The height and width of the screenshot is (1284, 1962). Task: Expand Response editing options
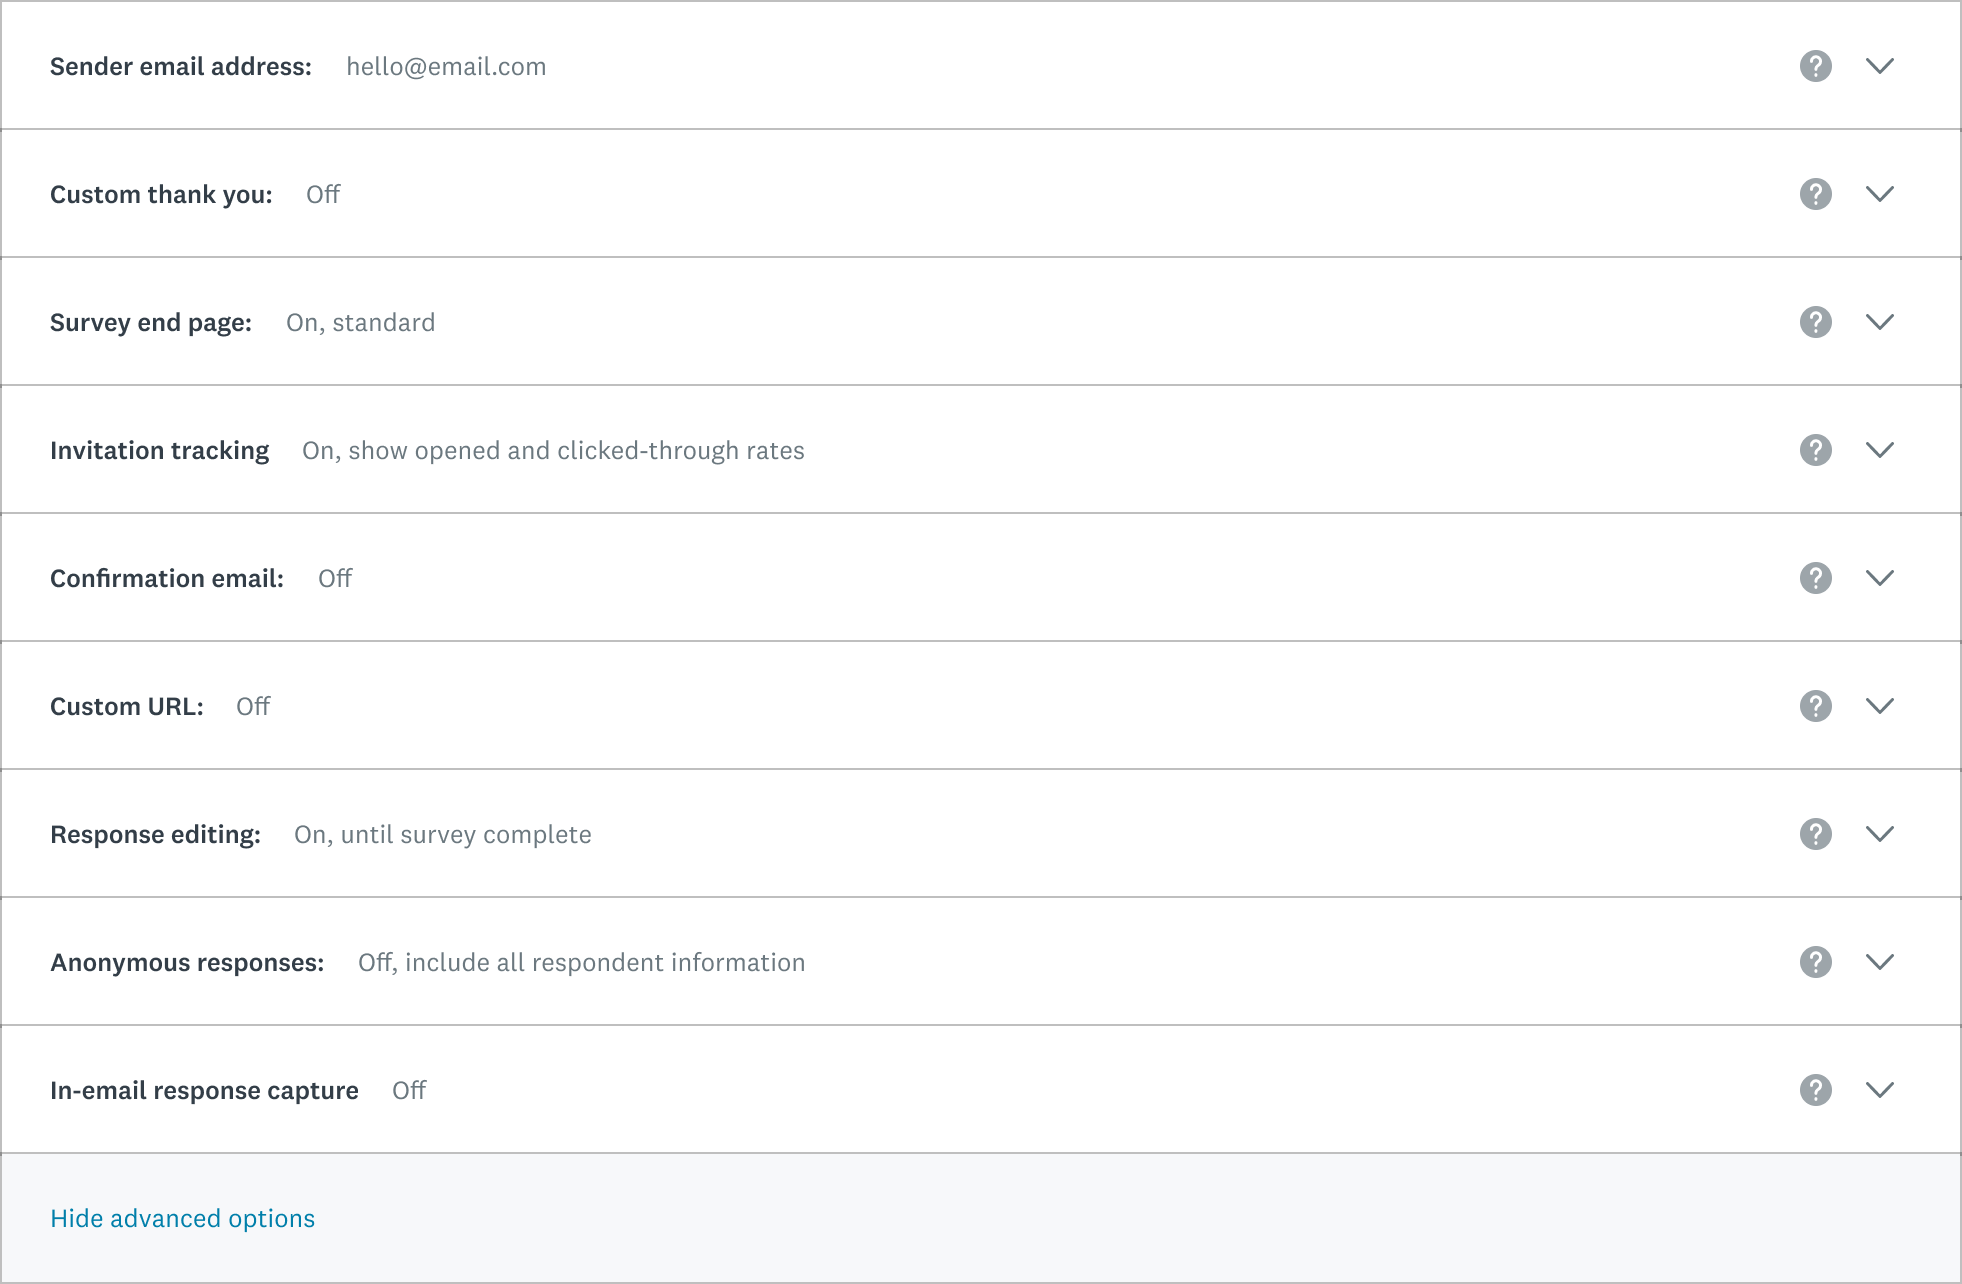(x=1880, y=834)
